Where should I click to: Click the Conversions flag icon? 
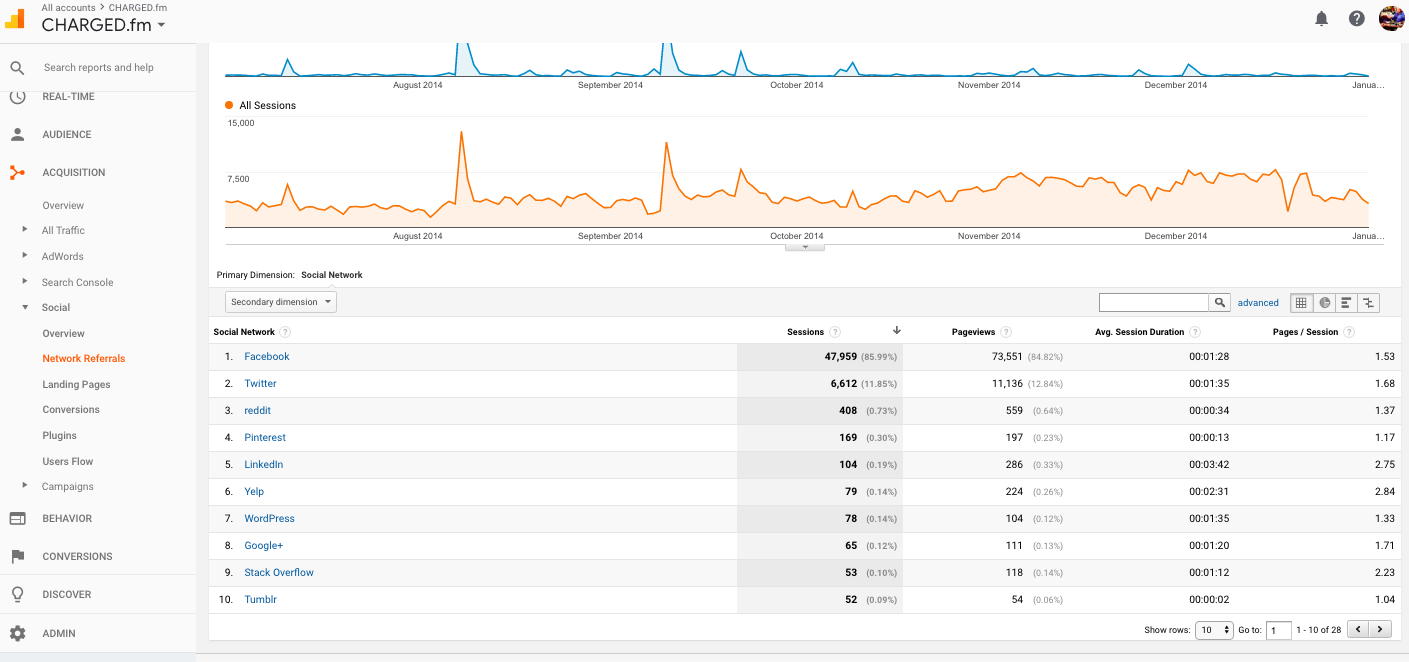17,556
